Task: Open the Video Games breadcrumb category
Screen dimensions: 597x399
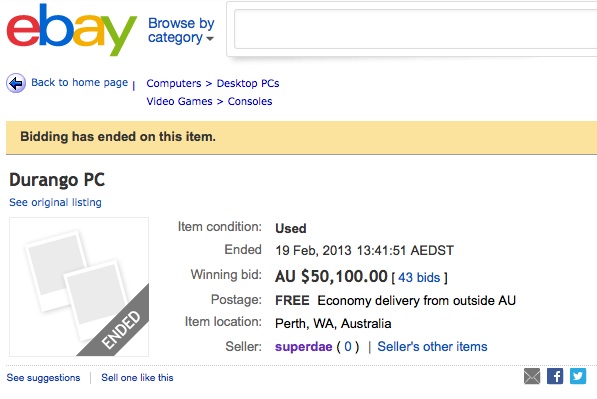Action: click(x=179, y=101)
